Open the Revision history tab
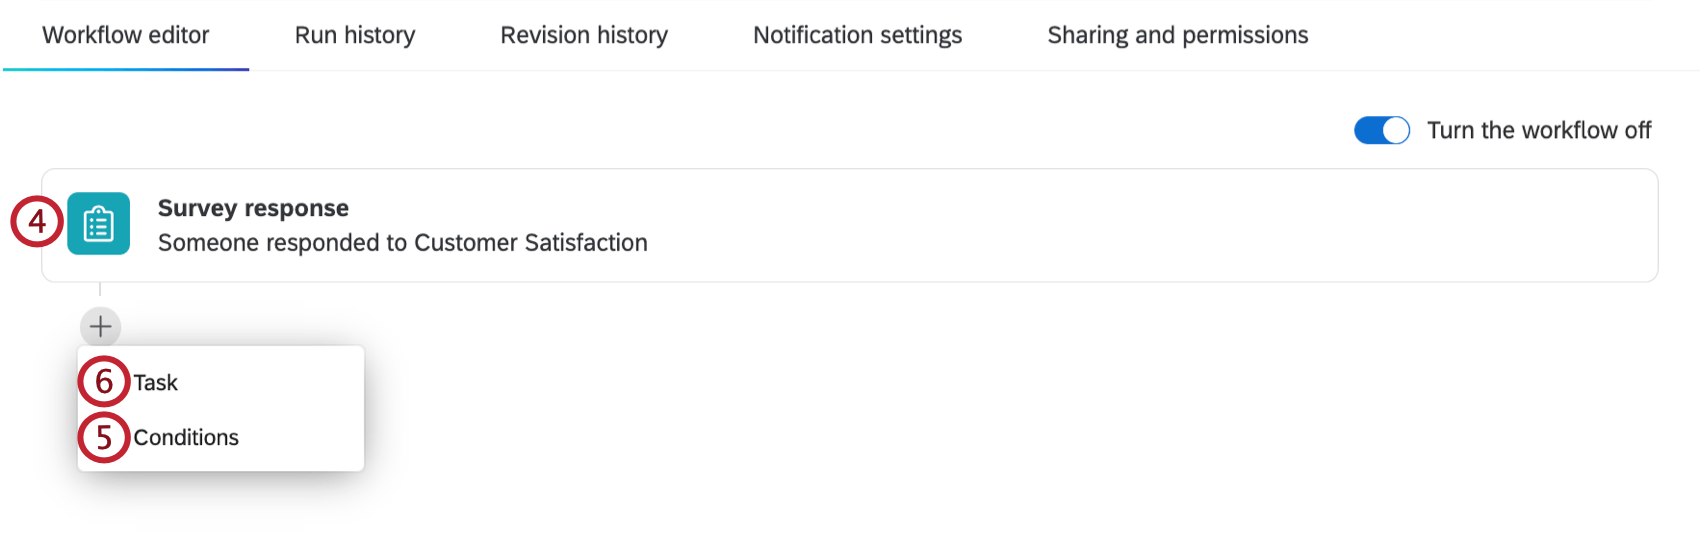Screen dimensions: 1700x554 [584, 35]
